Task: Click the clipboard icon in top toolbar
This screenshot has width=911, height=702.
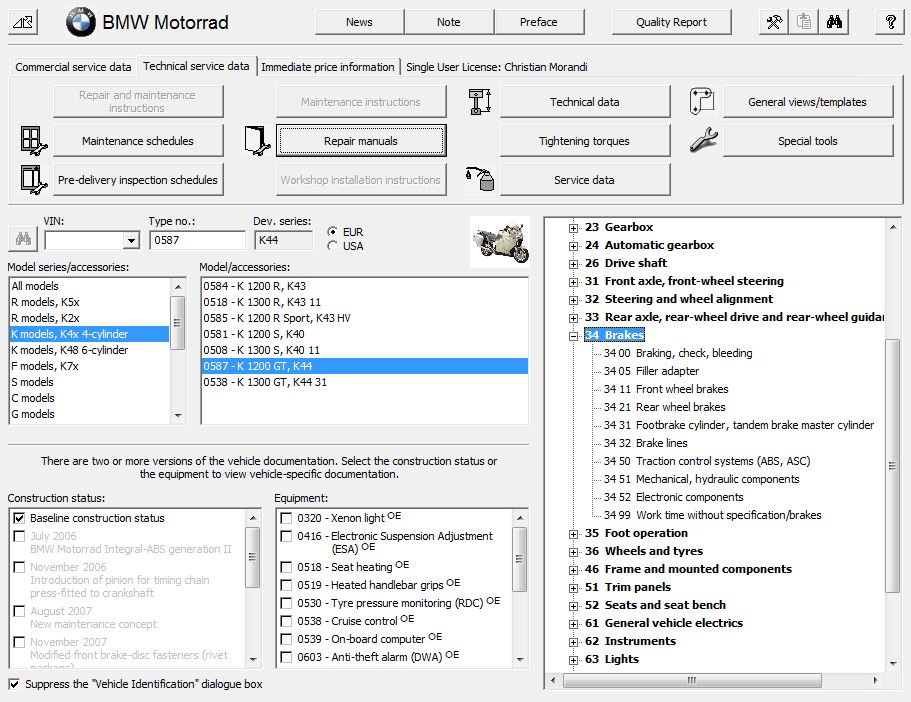Action: [804, 22]
